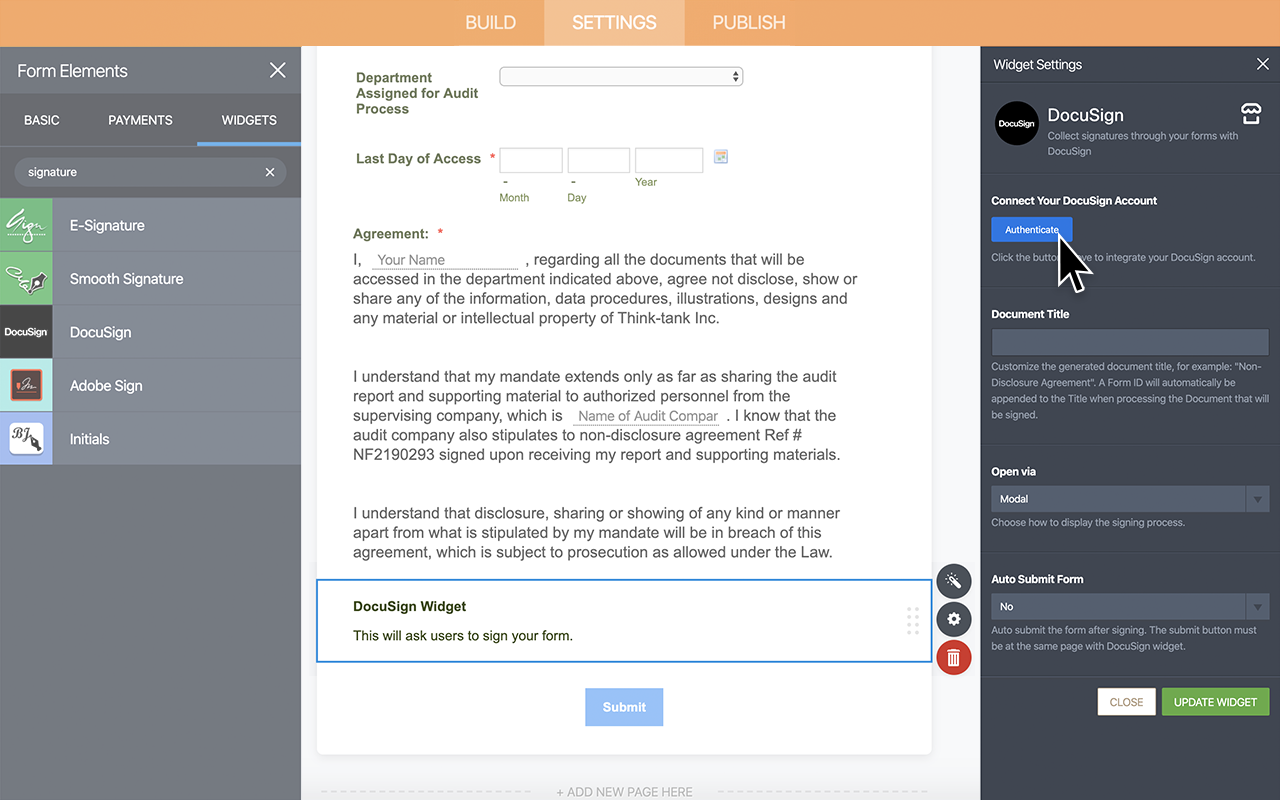The height and width of the screenshot is (800, 1280).
Task: Click the Submit button on the form
Action: click(624, 707)
